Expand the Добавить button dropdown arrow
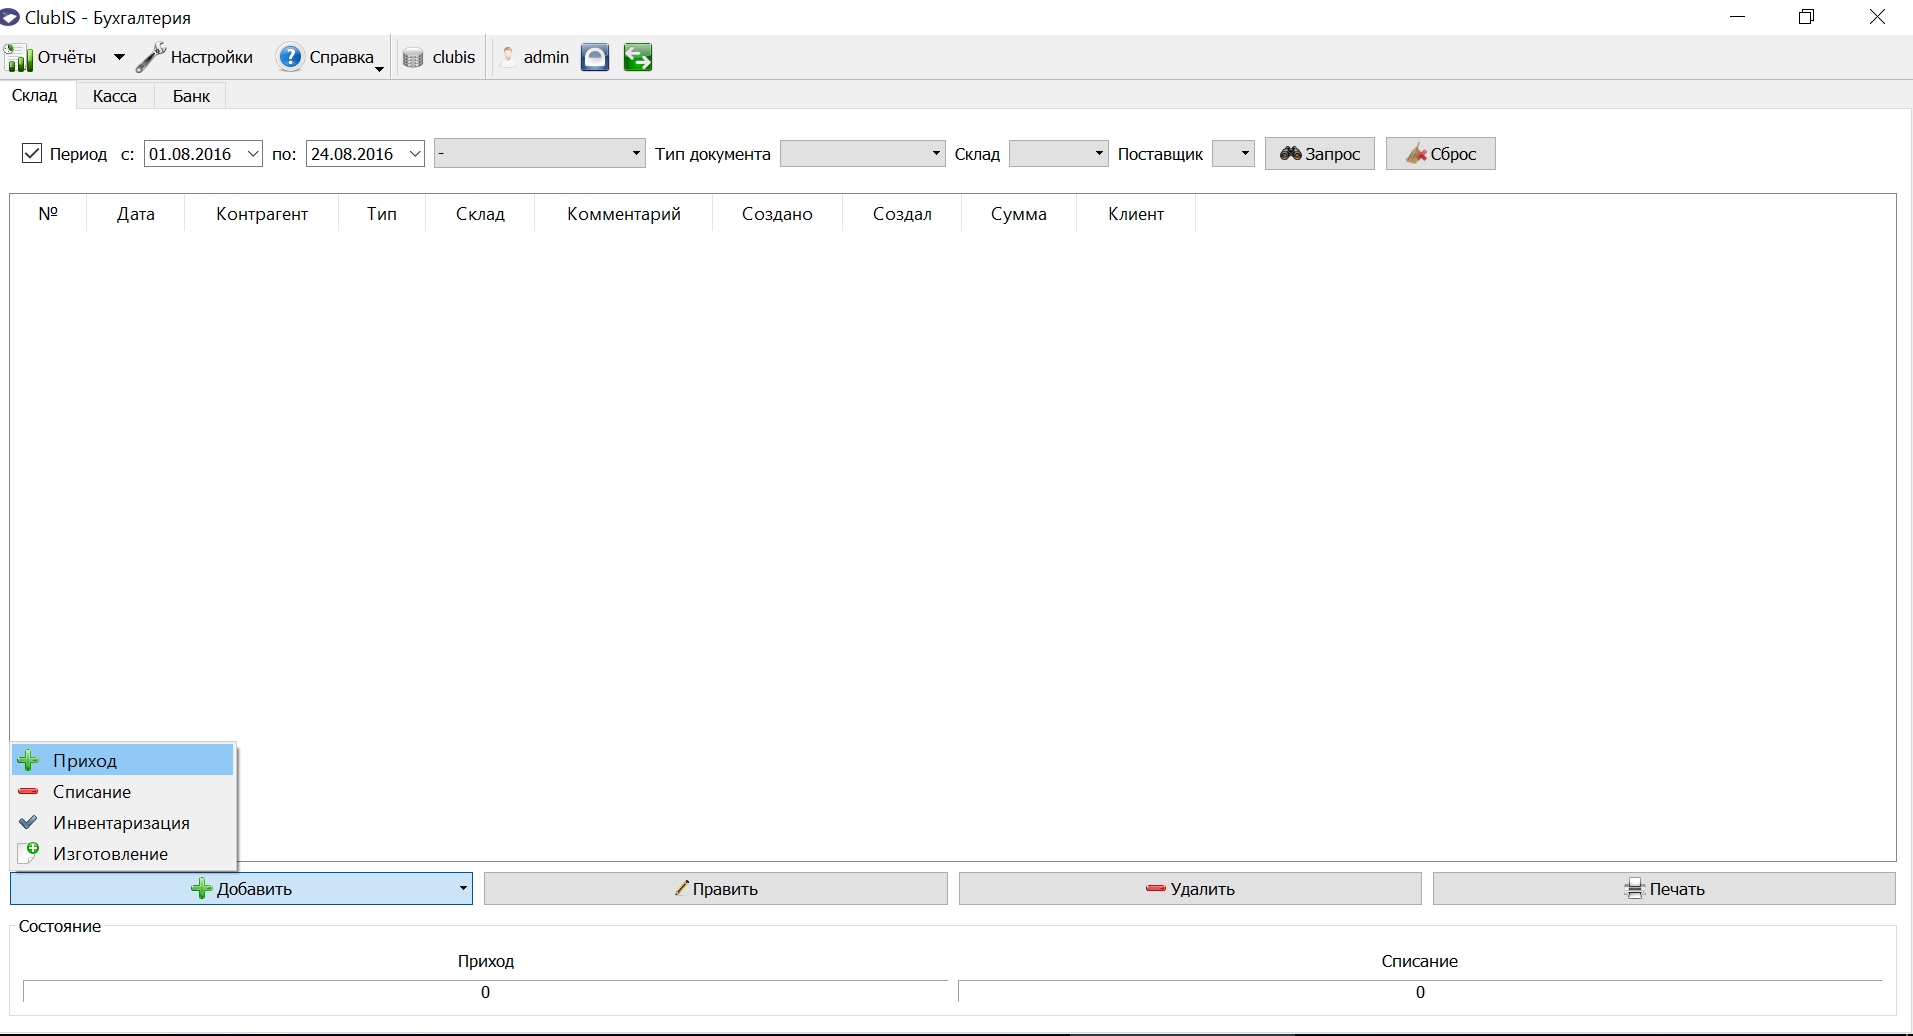Viewport: 1913px width, 1036px height. 463,889
